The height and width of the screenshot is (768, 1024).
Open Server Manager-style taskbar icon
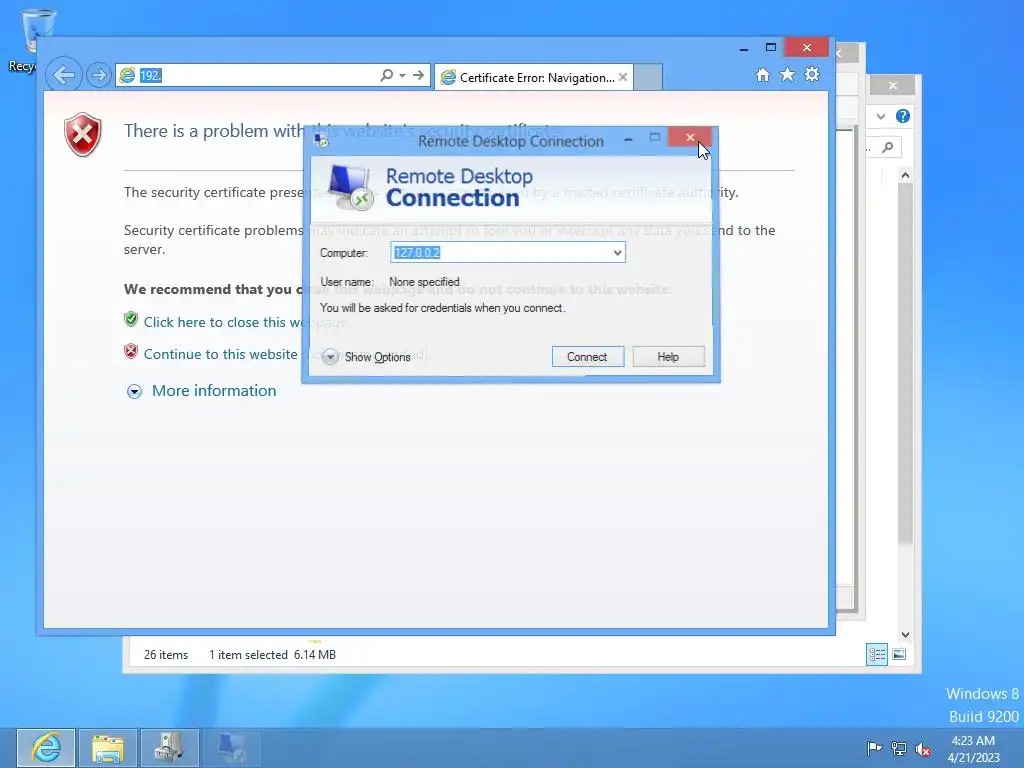pyautogui.click(x=169, y=748)
